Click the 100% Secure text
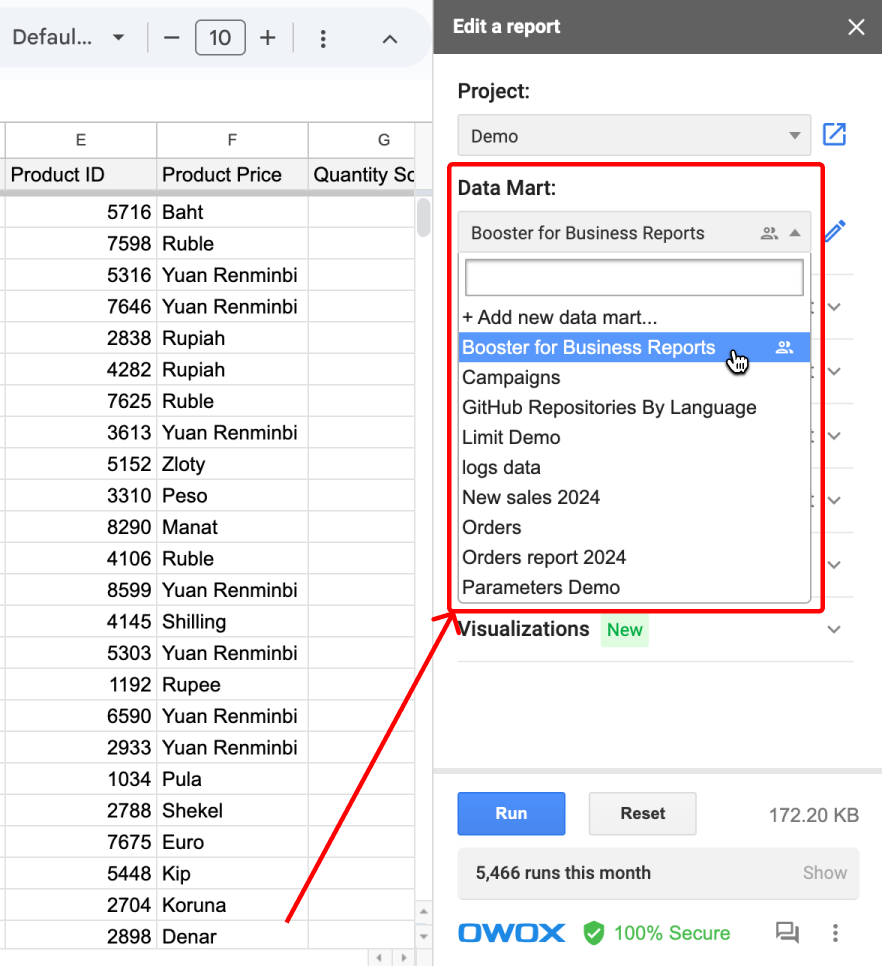 click(x=672, y=933)
